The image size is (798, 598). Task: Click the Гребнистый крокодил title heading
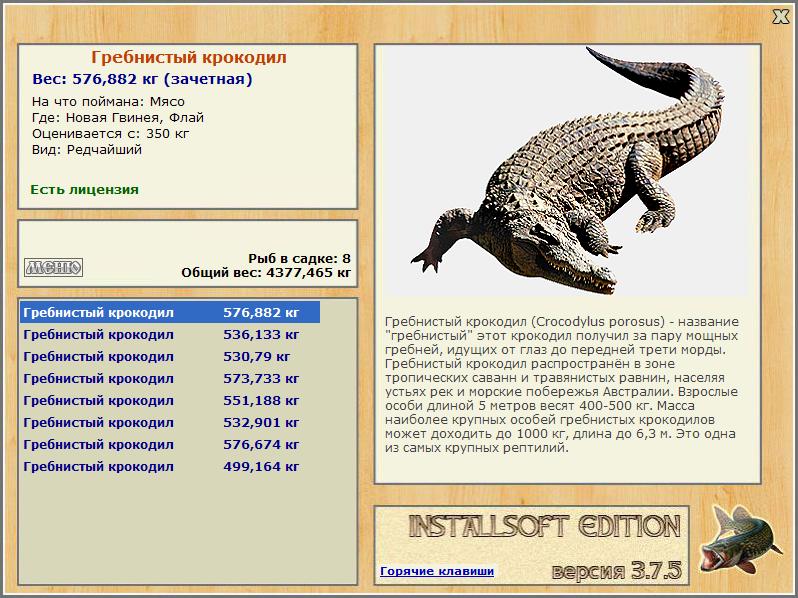pyautogui.click(x=189, y=57)
